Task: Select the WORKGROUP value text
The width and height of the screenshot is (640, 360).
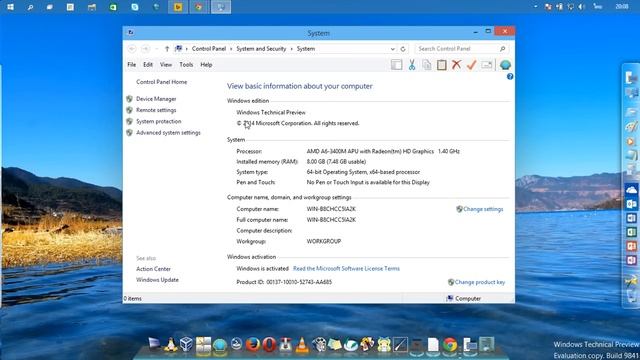Action: click(324, 242)
